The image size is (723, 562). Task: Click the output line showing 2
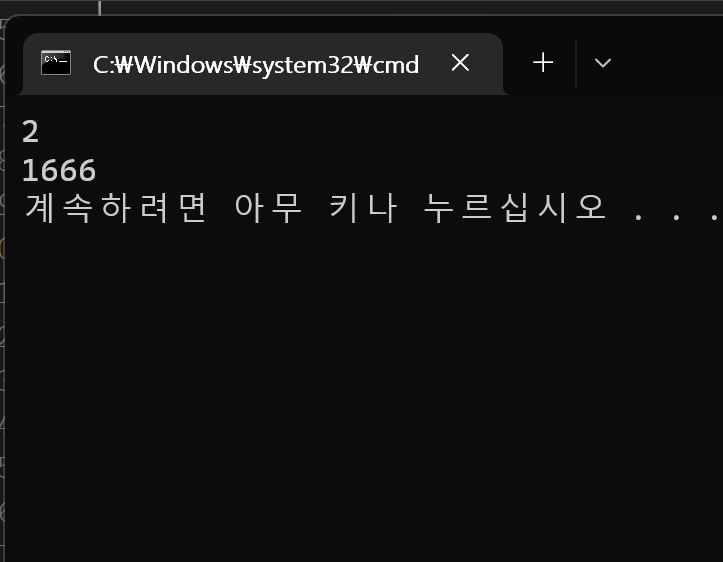(30, 132)
